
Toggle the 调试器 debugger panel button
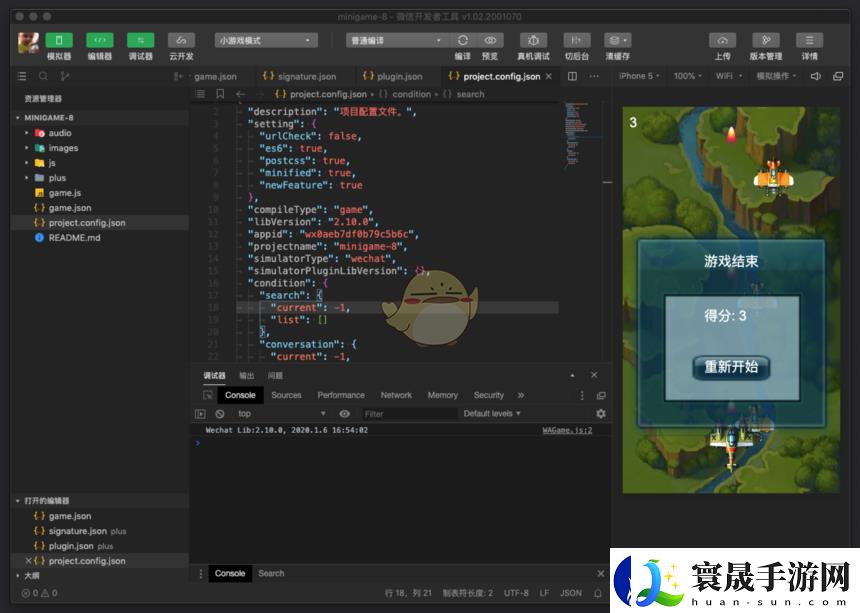(141, 40)
